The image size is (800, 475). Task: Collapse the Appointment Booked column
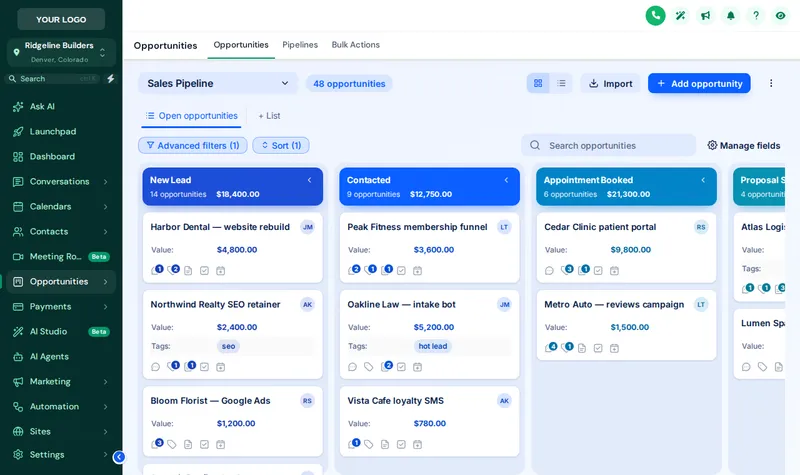(x=703, y=180)
